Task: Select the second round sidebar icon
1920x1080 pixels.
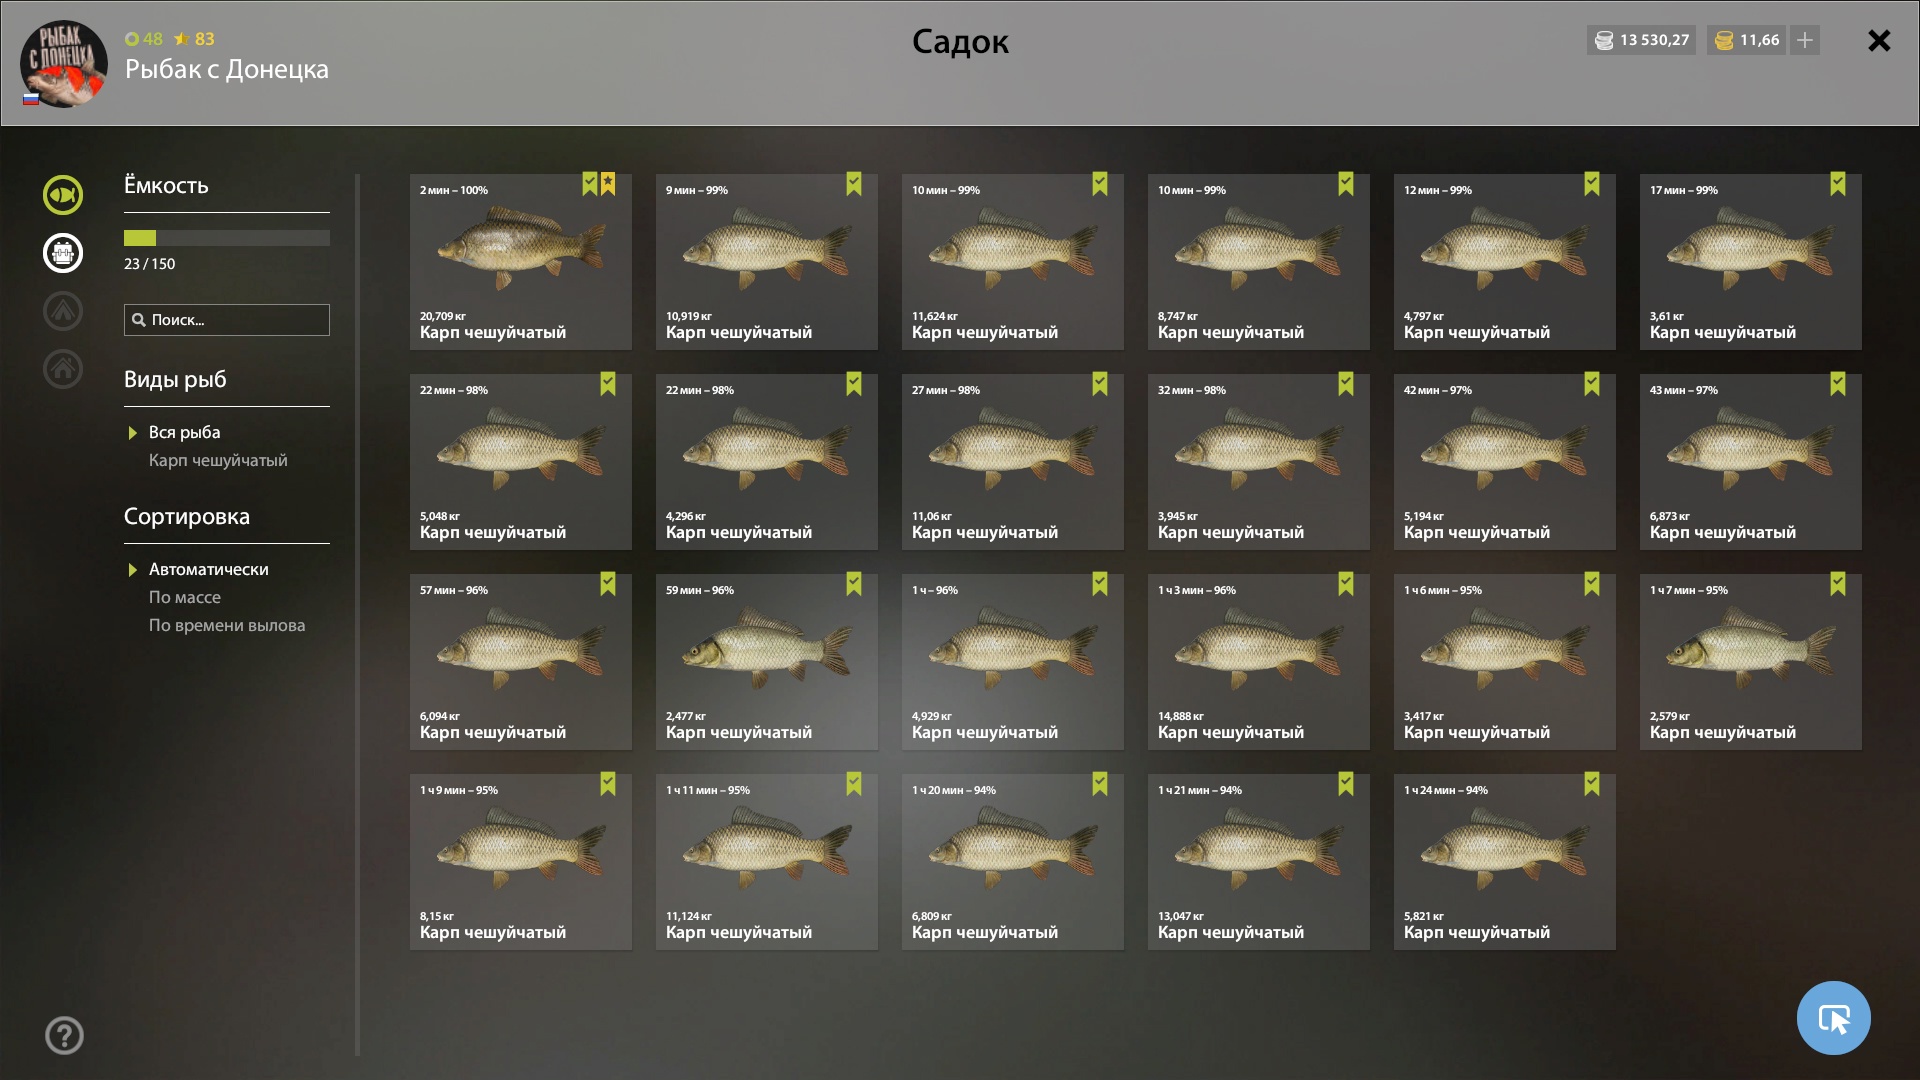Action: [62, 253]
